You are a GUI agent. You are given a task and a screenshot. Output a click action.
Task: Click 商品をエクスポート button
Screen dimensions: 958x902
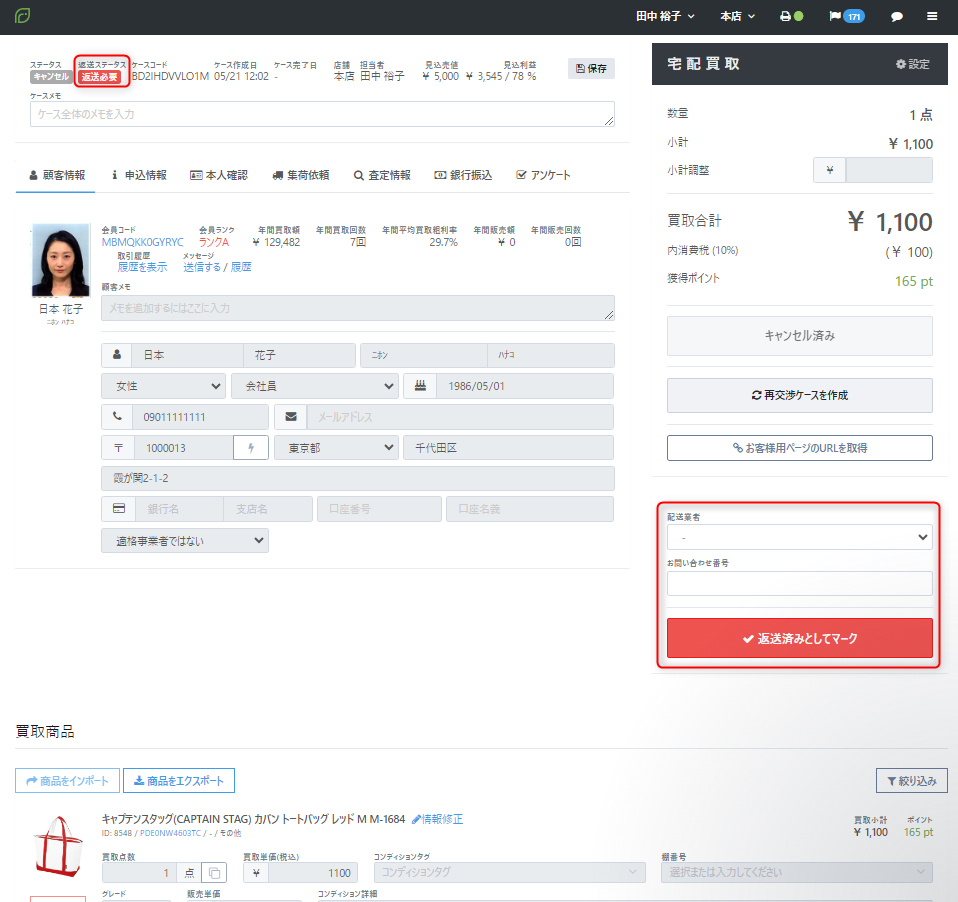coord(179,781)
